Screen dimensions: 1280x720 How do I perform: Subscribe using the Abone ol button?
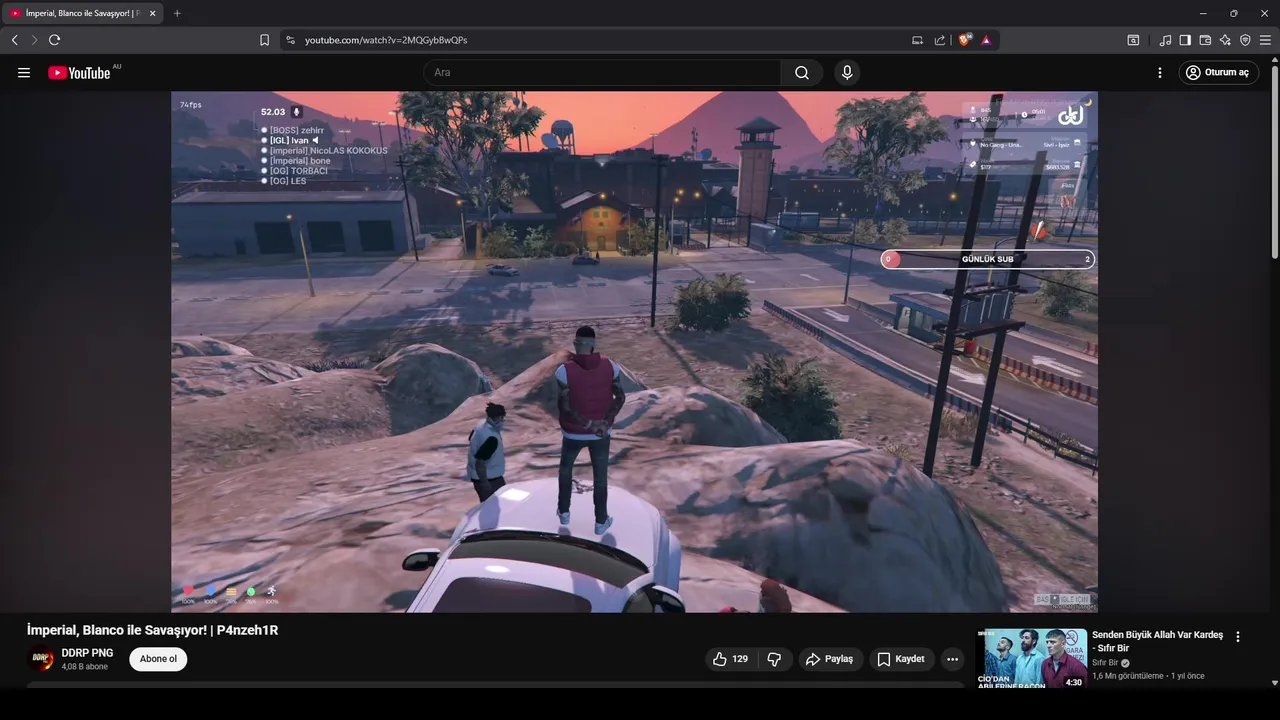[x=158, y=659]
